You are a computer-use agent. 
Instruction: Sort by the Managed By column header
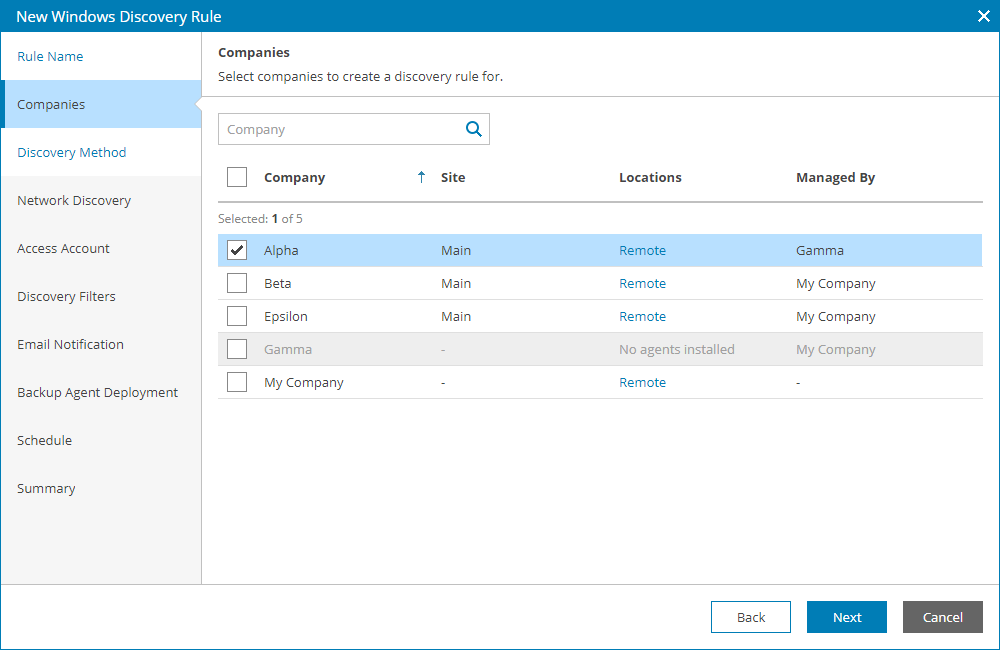click(x=835, y=177)
